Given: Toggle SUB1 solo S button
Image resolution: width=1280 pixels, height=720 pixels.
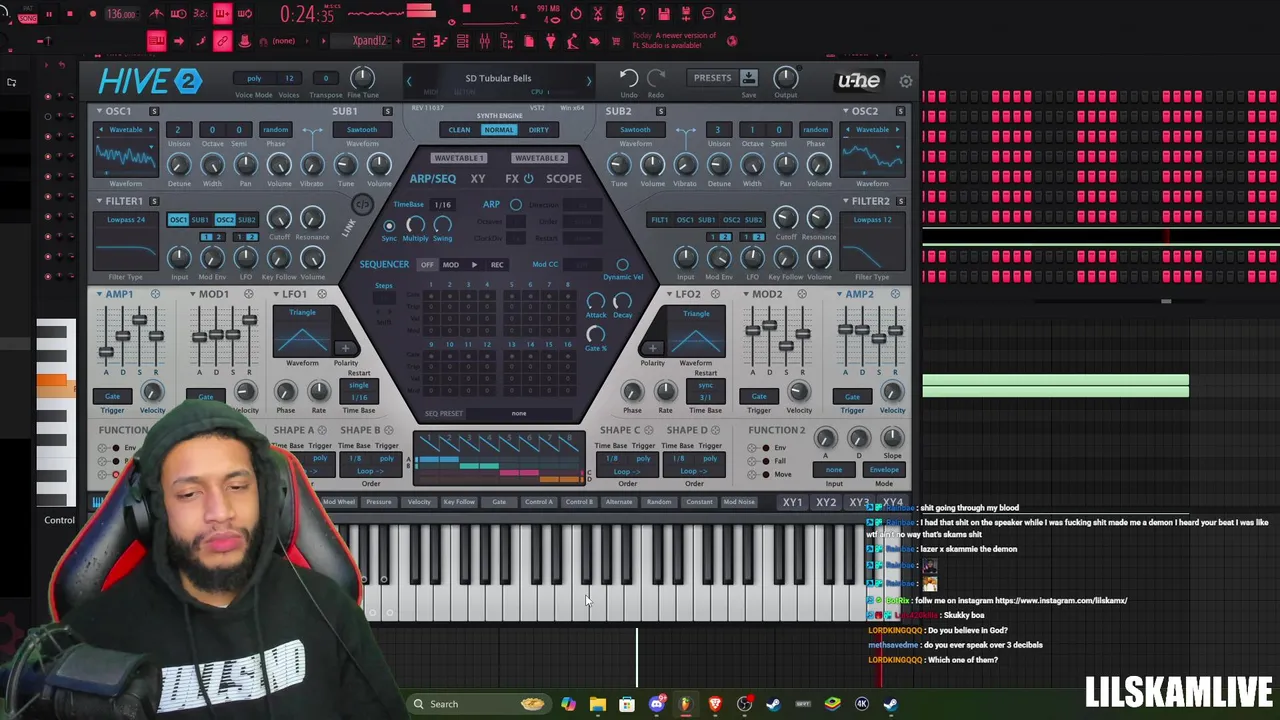Looking at the screenshot, I should click(388, 111).
